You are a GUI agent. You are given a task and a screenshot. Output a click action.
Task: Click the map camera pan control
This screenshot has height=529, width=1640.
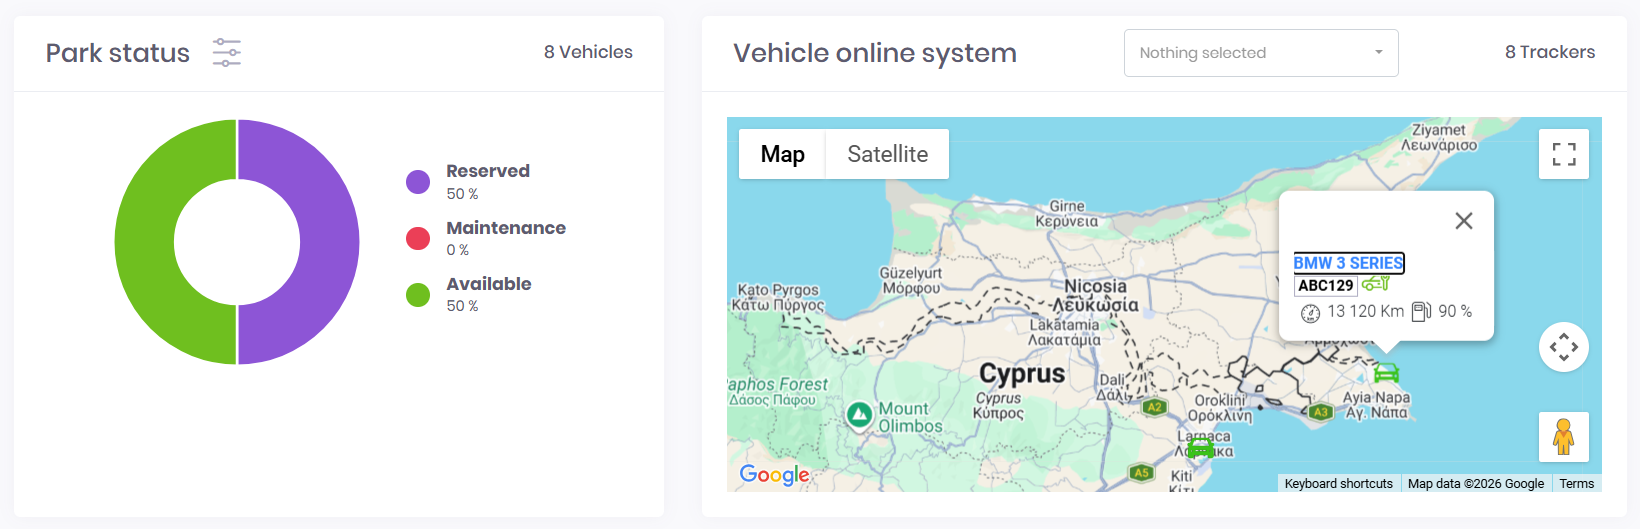point(1564,347)
